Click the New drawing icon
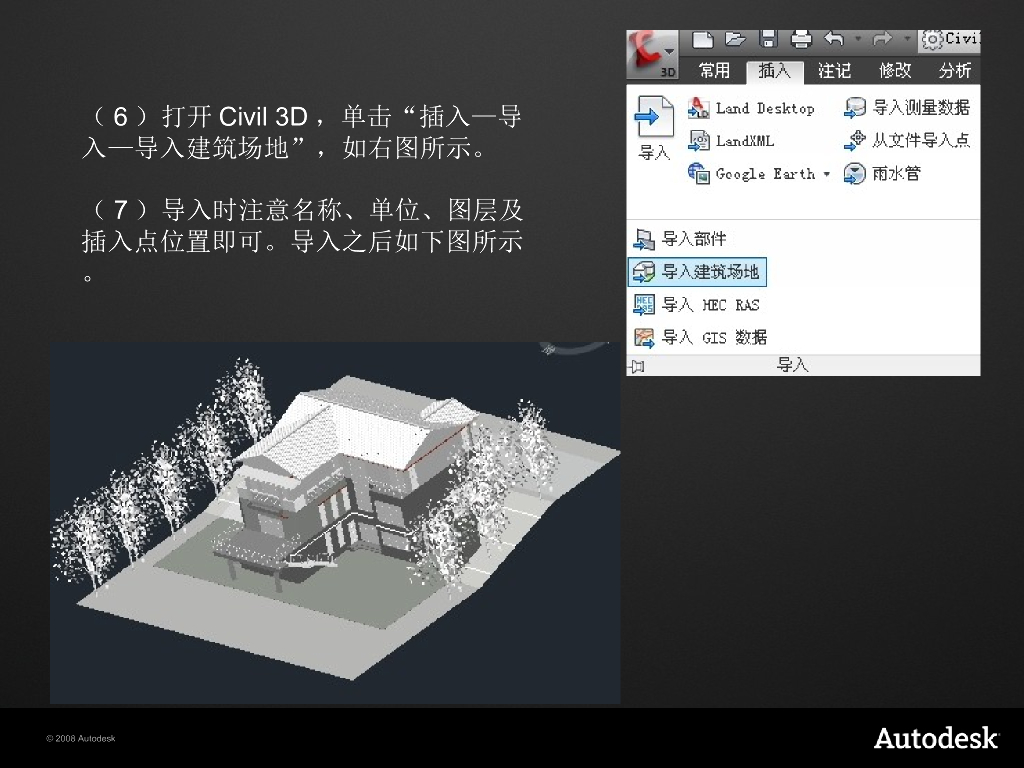 pyautogui.click(x=703, y=40)
